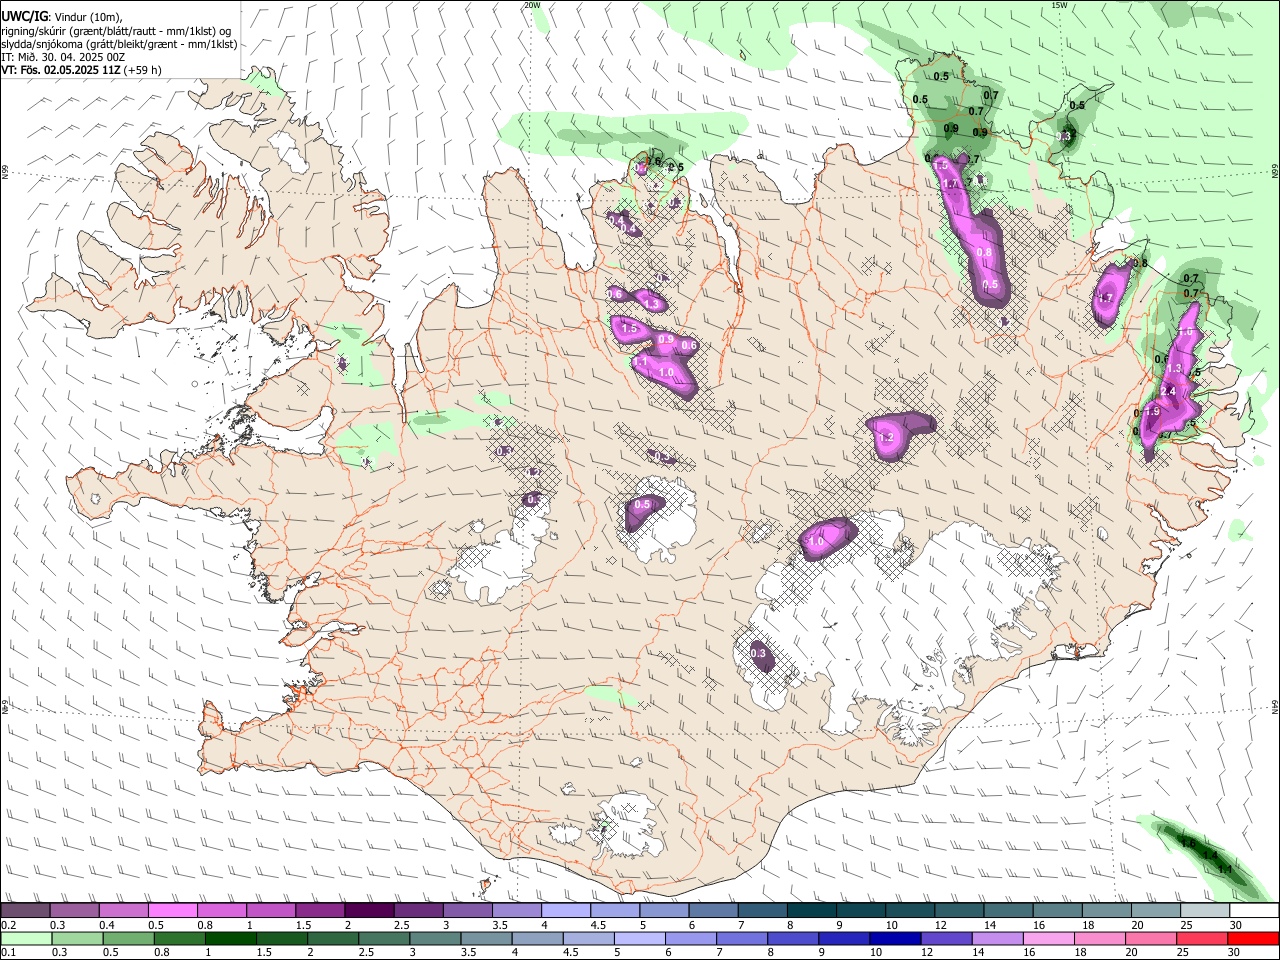Pick the grey 18 snow scale swatch
Screen dimensions: 1280x960
pos(1107,910)
